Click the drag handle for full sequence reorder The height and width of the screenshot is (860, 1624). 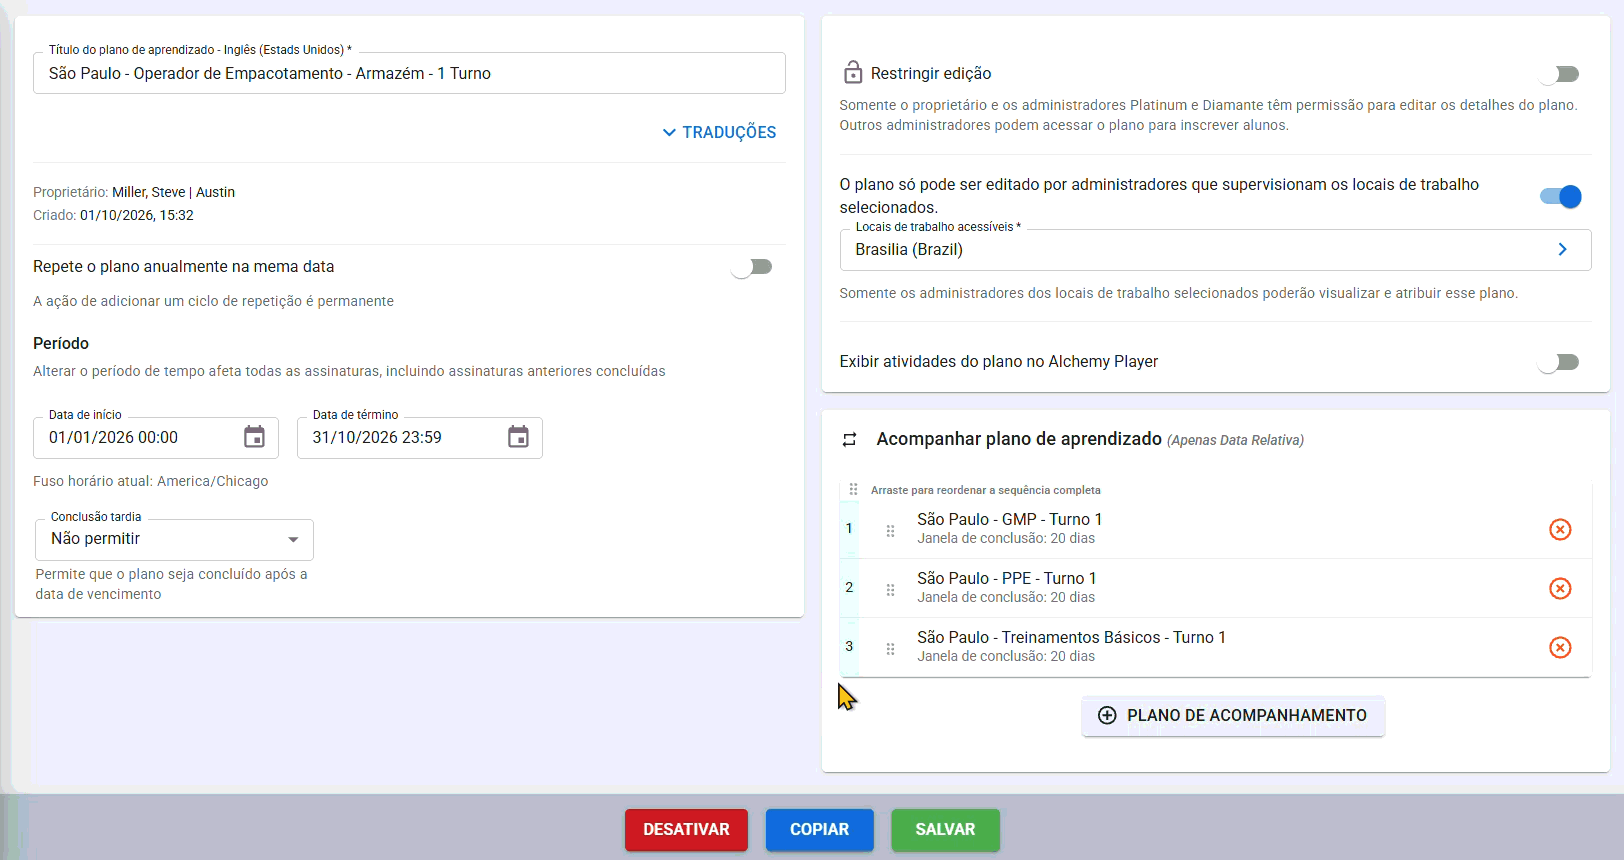853,489
